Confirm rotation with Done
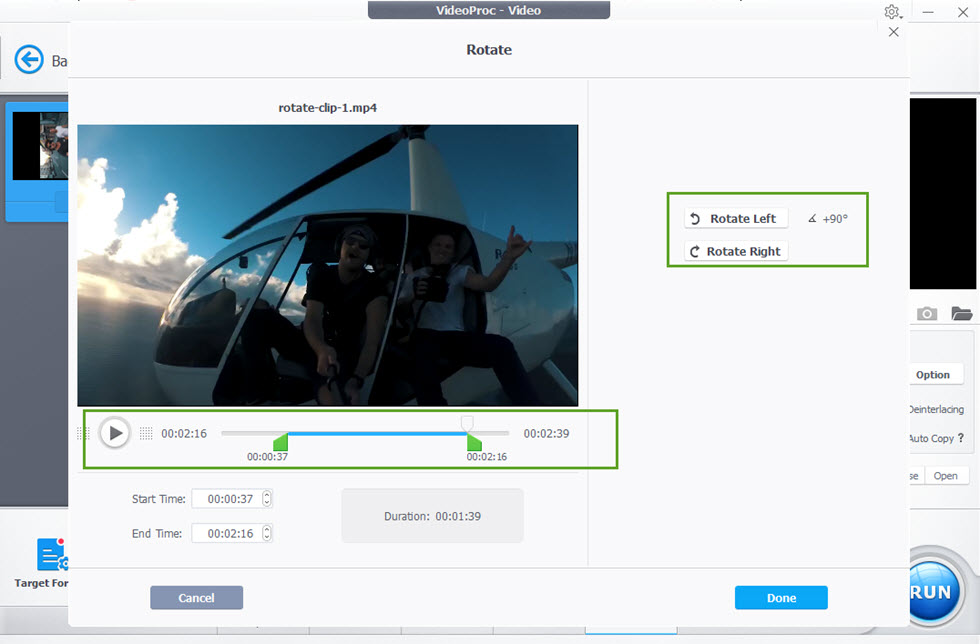This screenshot has height=644, width=980. pyautogui.click(x=781, y=598)
